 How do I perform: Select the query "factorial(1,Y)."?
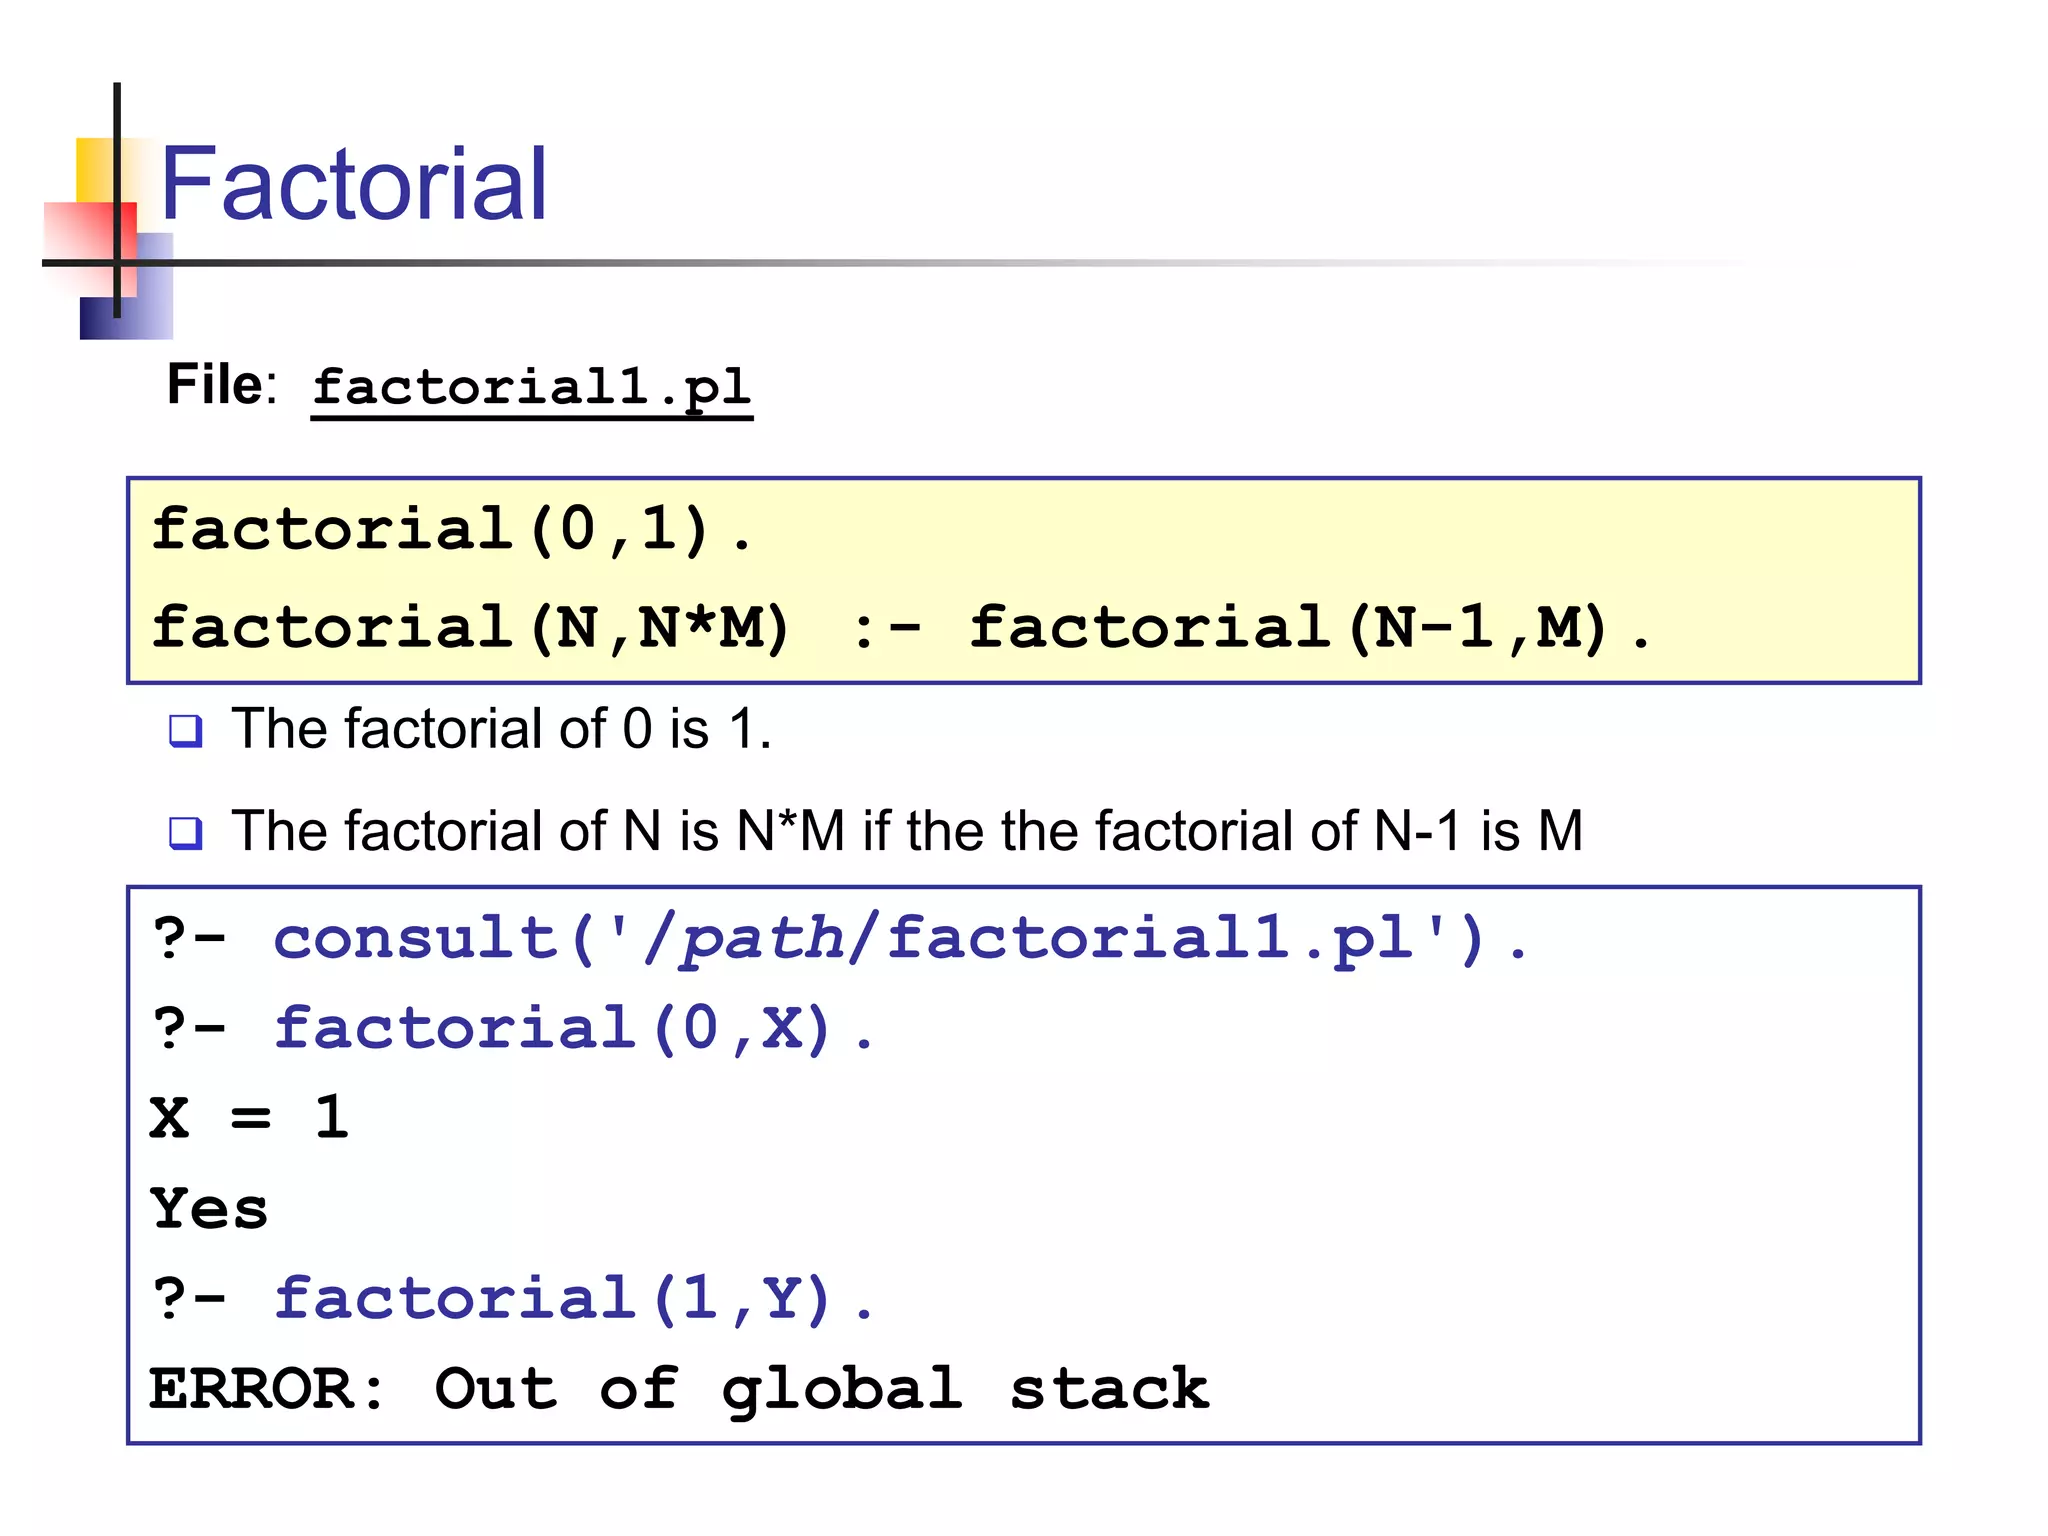(x=513, y=1299)
